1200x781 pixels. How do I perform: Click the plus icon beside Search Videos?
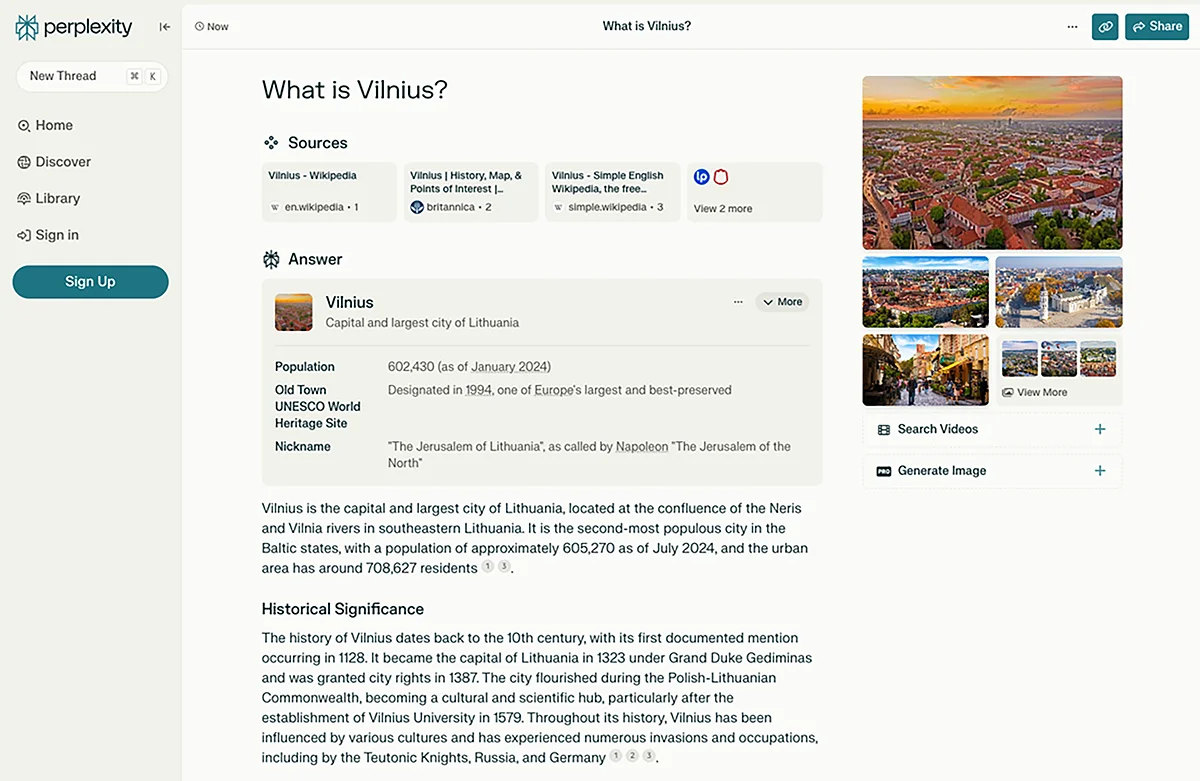(x=1100, y=429)
